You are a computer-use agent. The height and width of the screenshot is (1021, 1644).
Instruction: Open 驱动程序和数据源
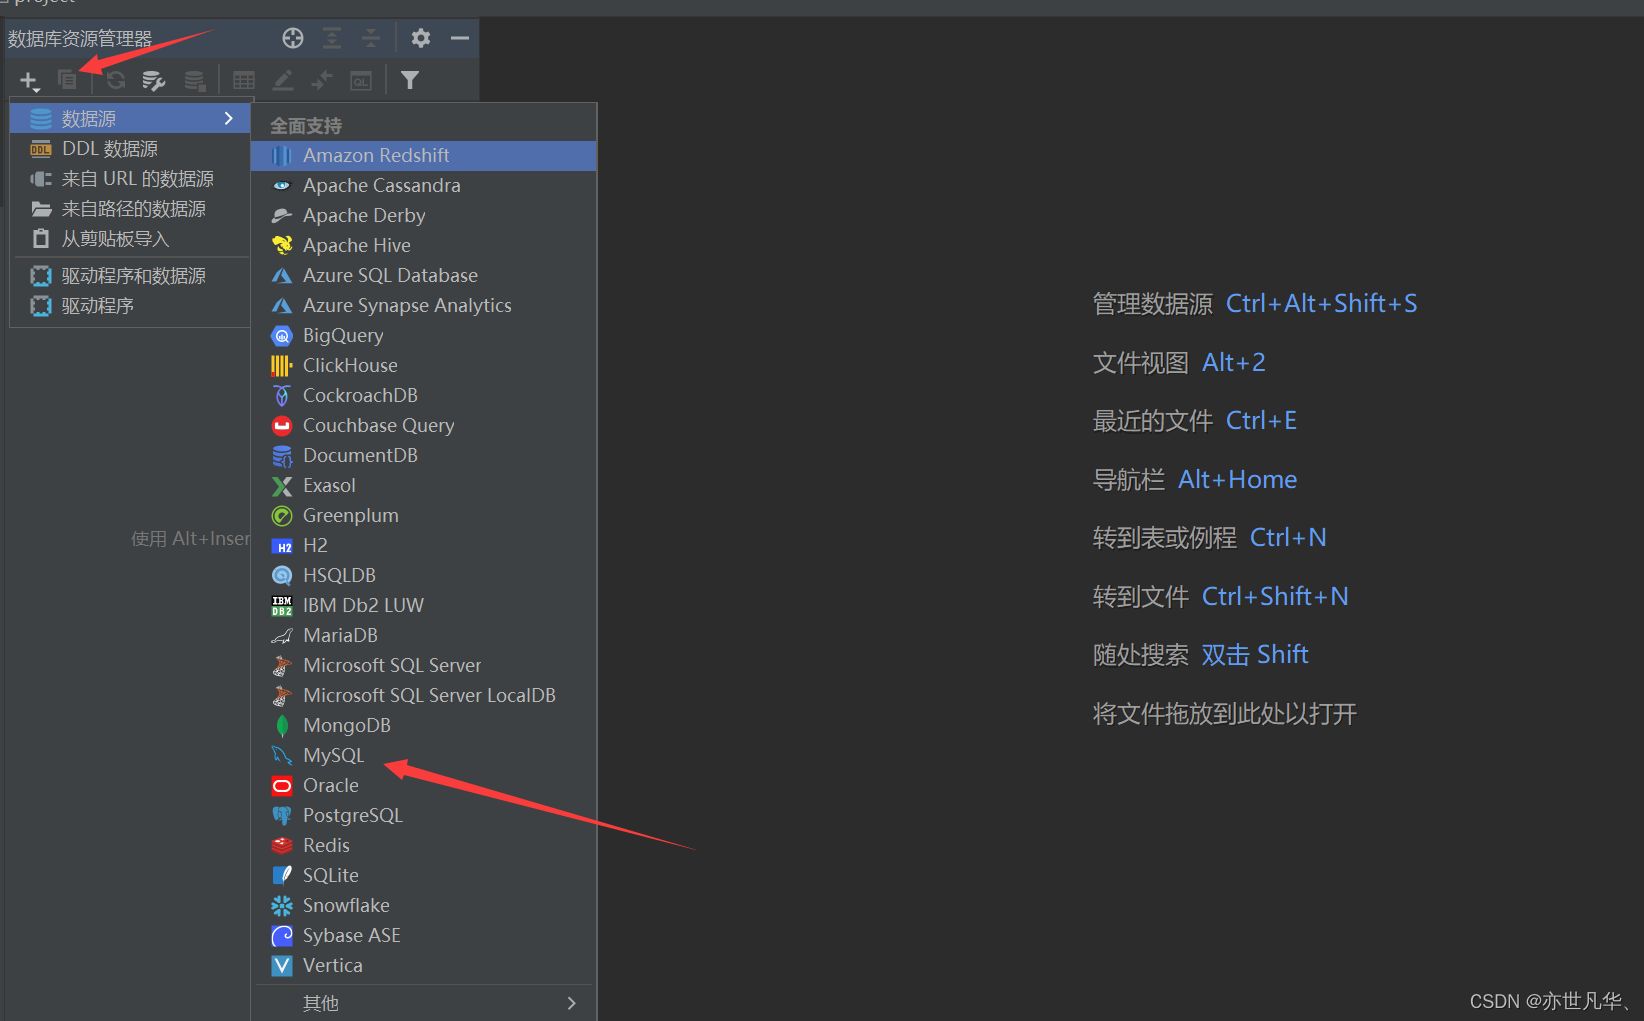[130, 275]
